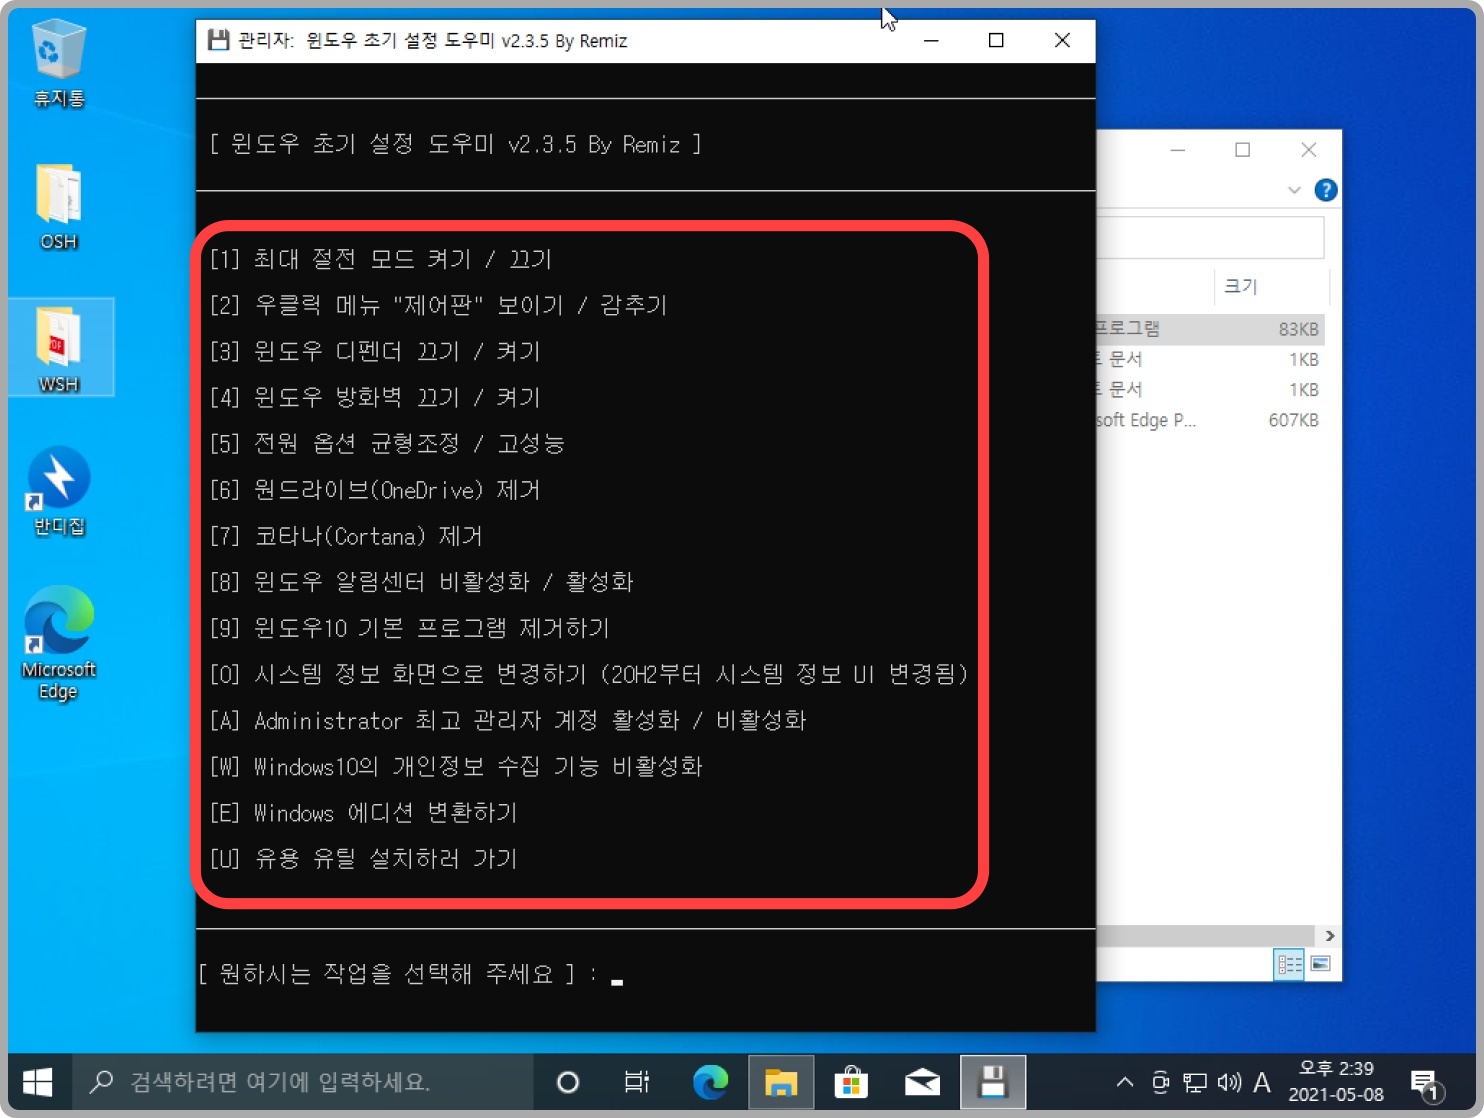The width and height of the screenshot is (1484, 1118).
Task: Click the Windows Start button
Action: point(38,1082)
